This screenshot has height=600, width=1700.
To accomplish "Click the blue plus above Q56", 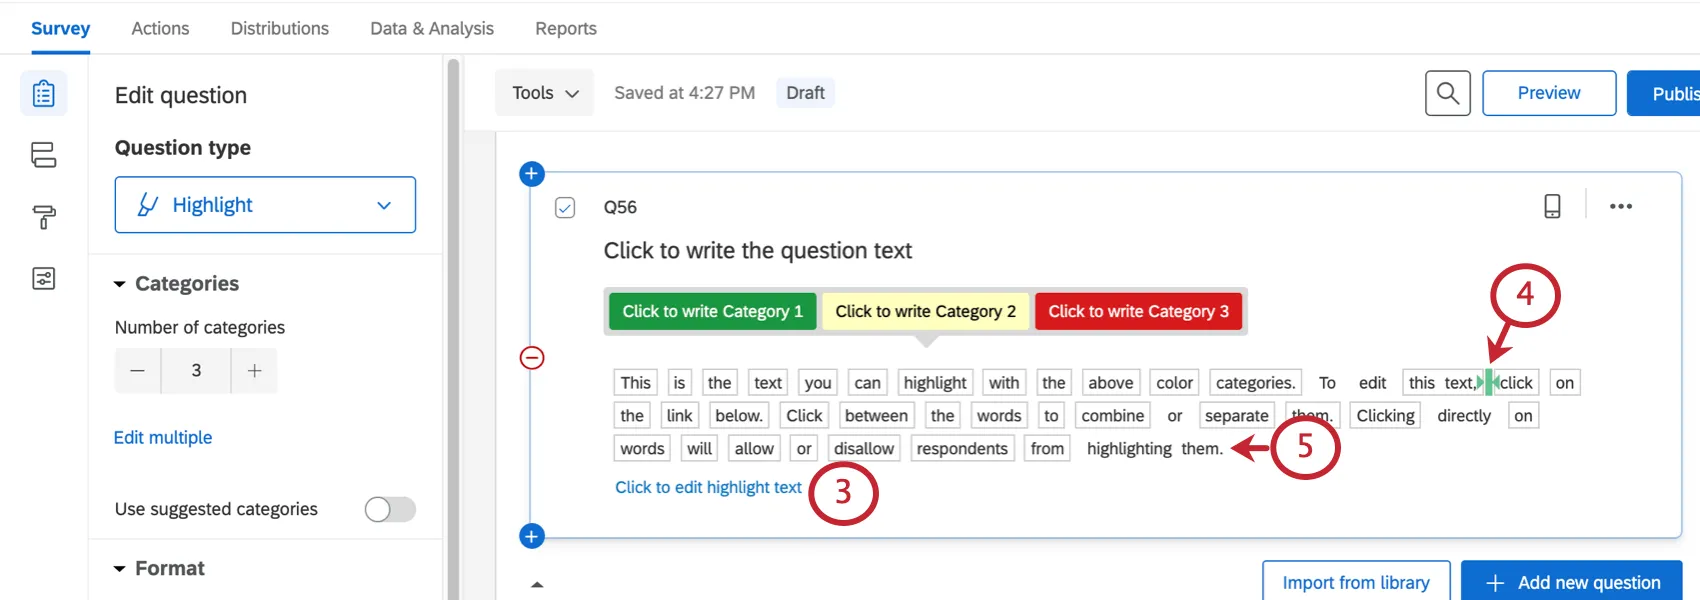I will tap(531, 174).
